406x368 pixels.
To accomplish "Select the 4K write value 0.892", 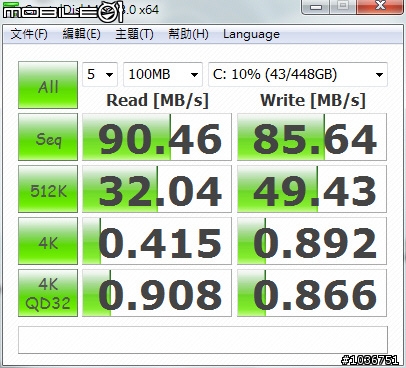I will [312, 241].
